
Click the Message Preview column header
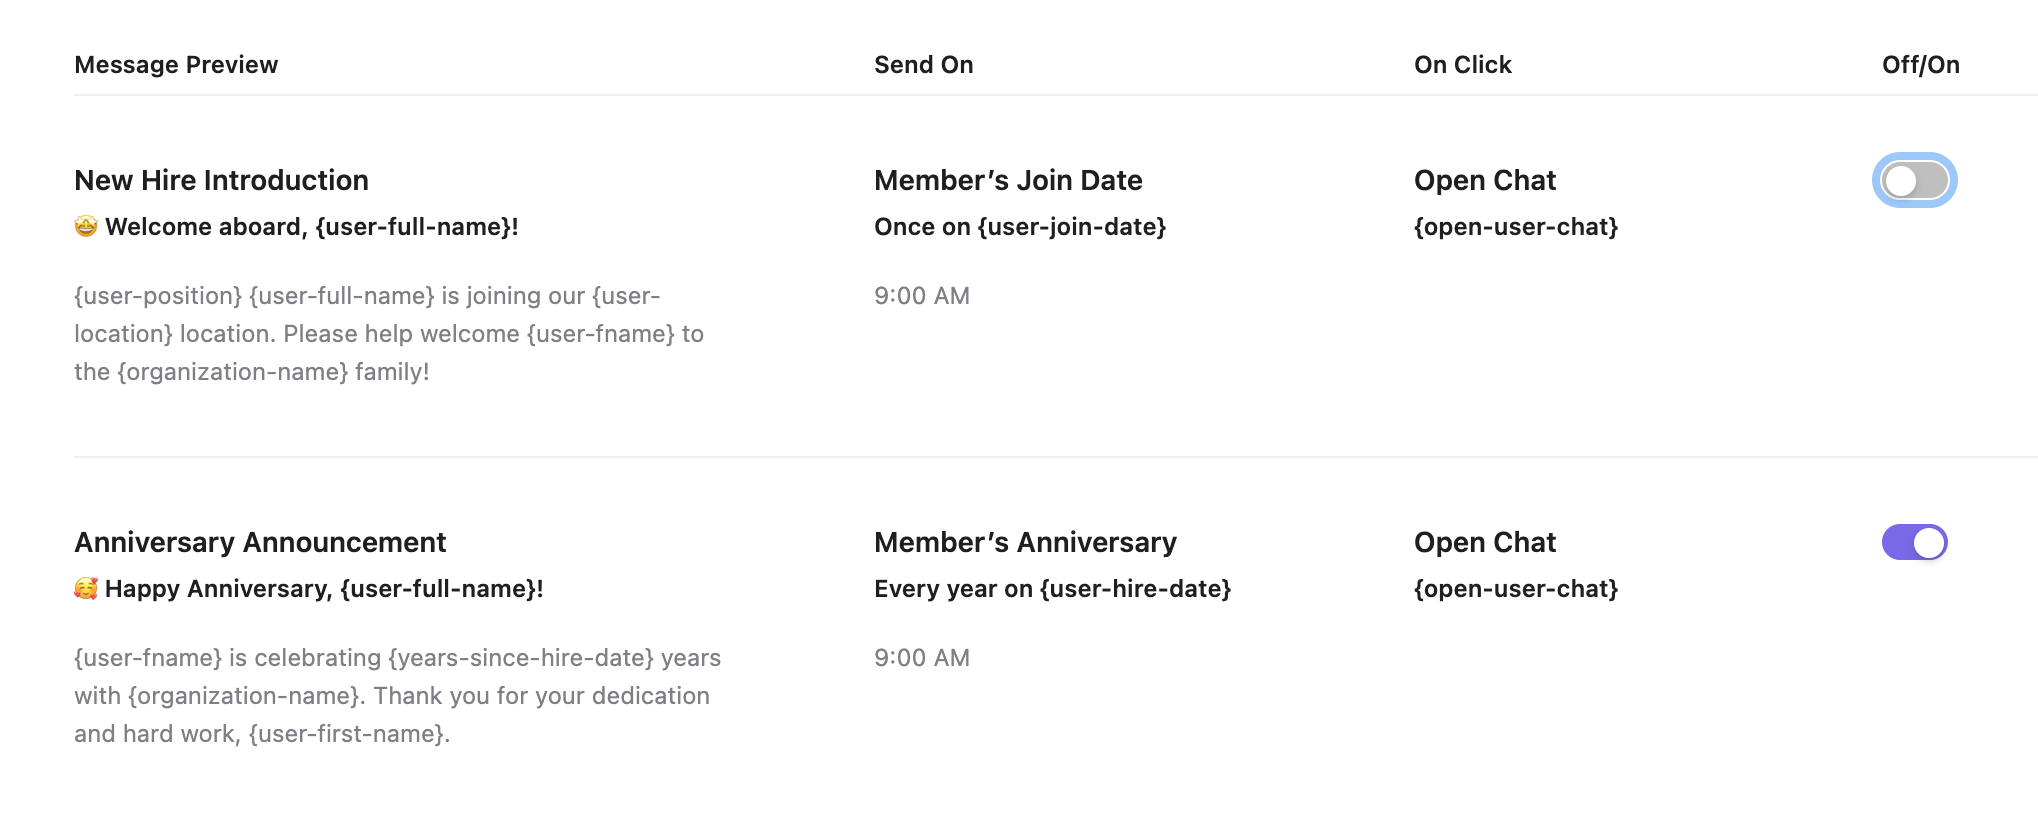point(176,65)
